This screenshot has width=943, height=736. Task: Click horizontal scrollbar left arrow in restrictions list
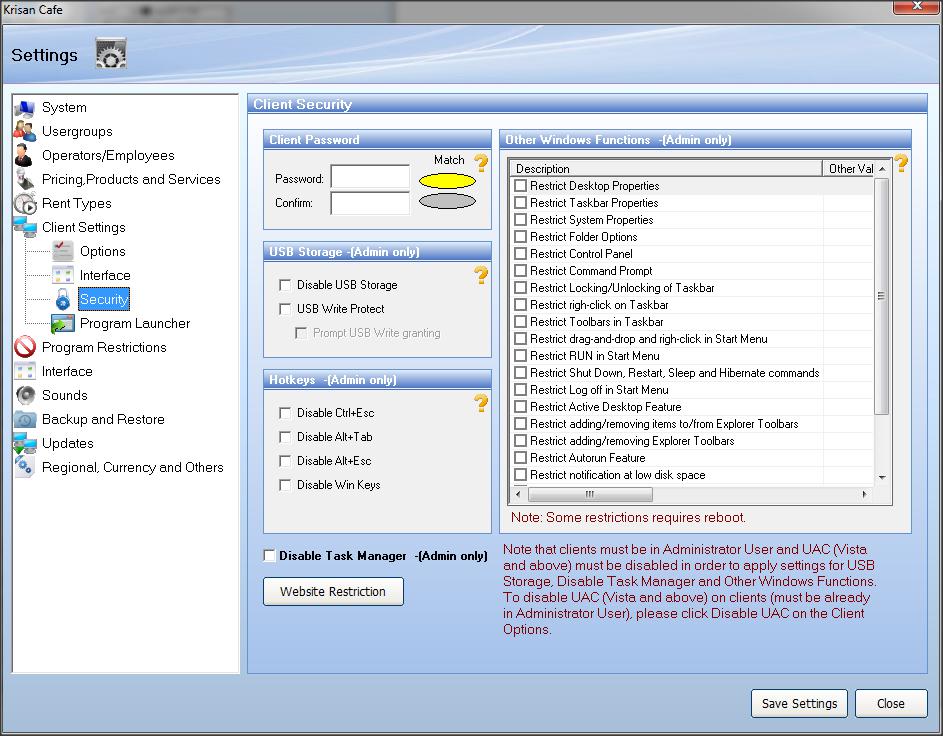(518, 494)
